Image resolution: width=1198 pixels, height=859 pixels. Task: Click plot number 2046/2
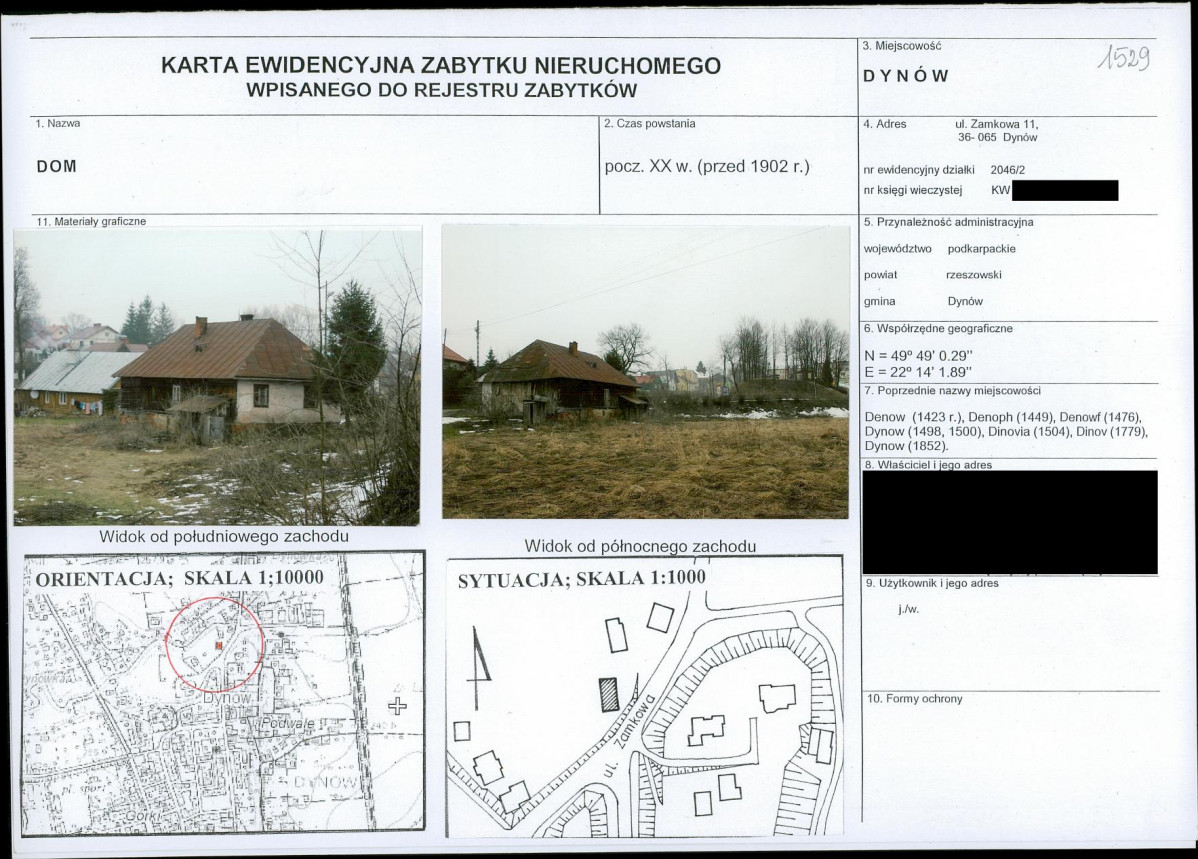coord(1008,170)
